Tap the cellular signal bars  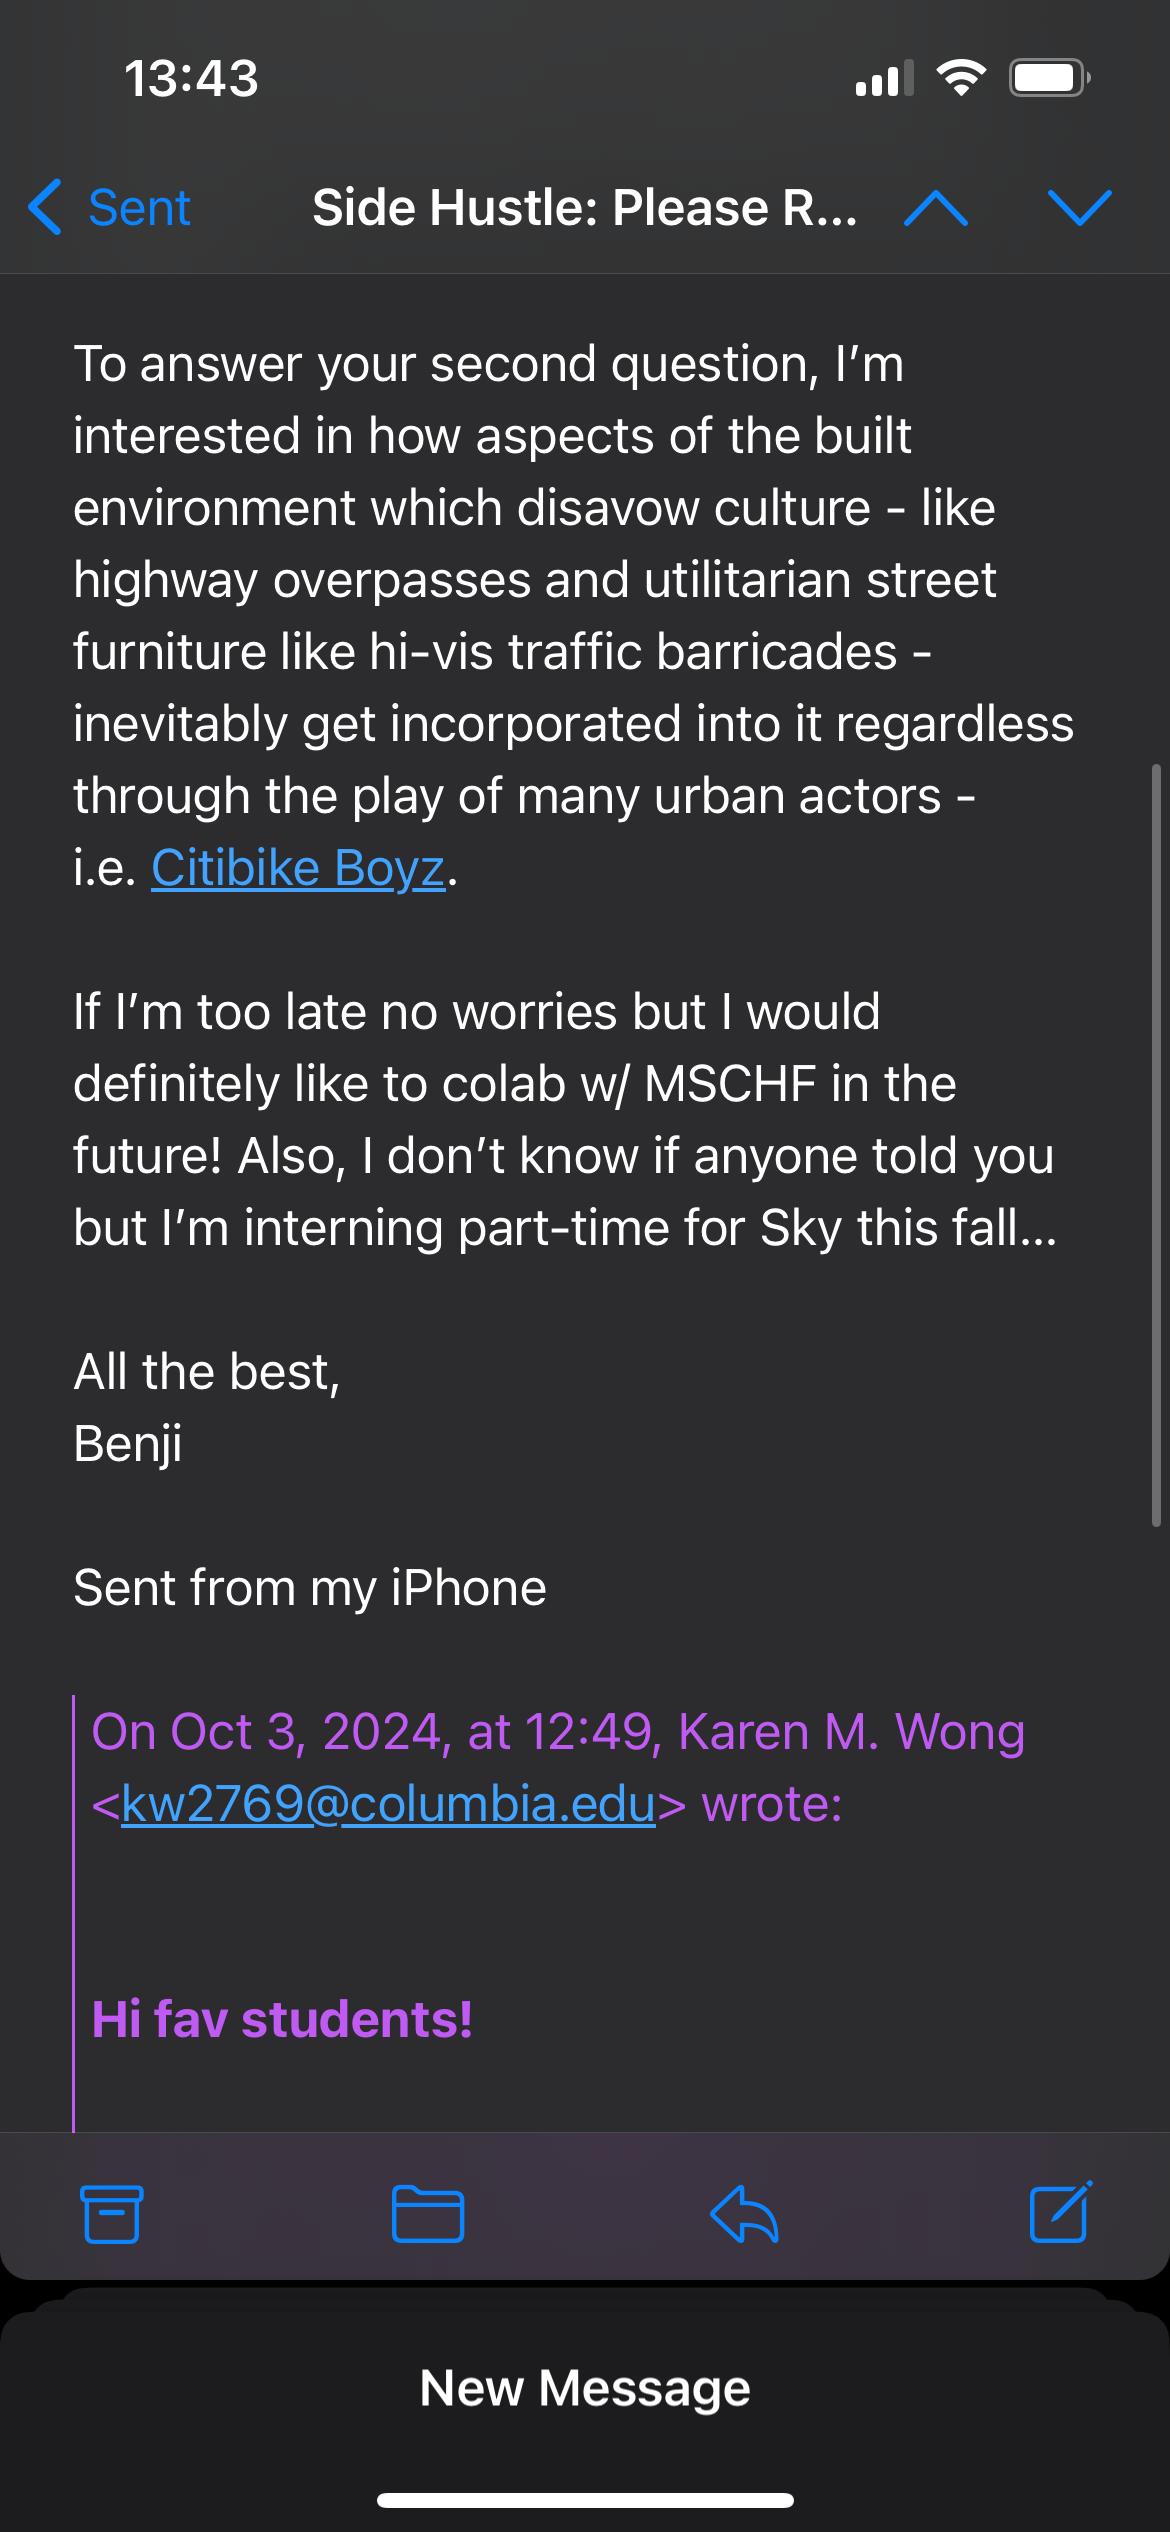click(x=884, y=78)
